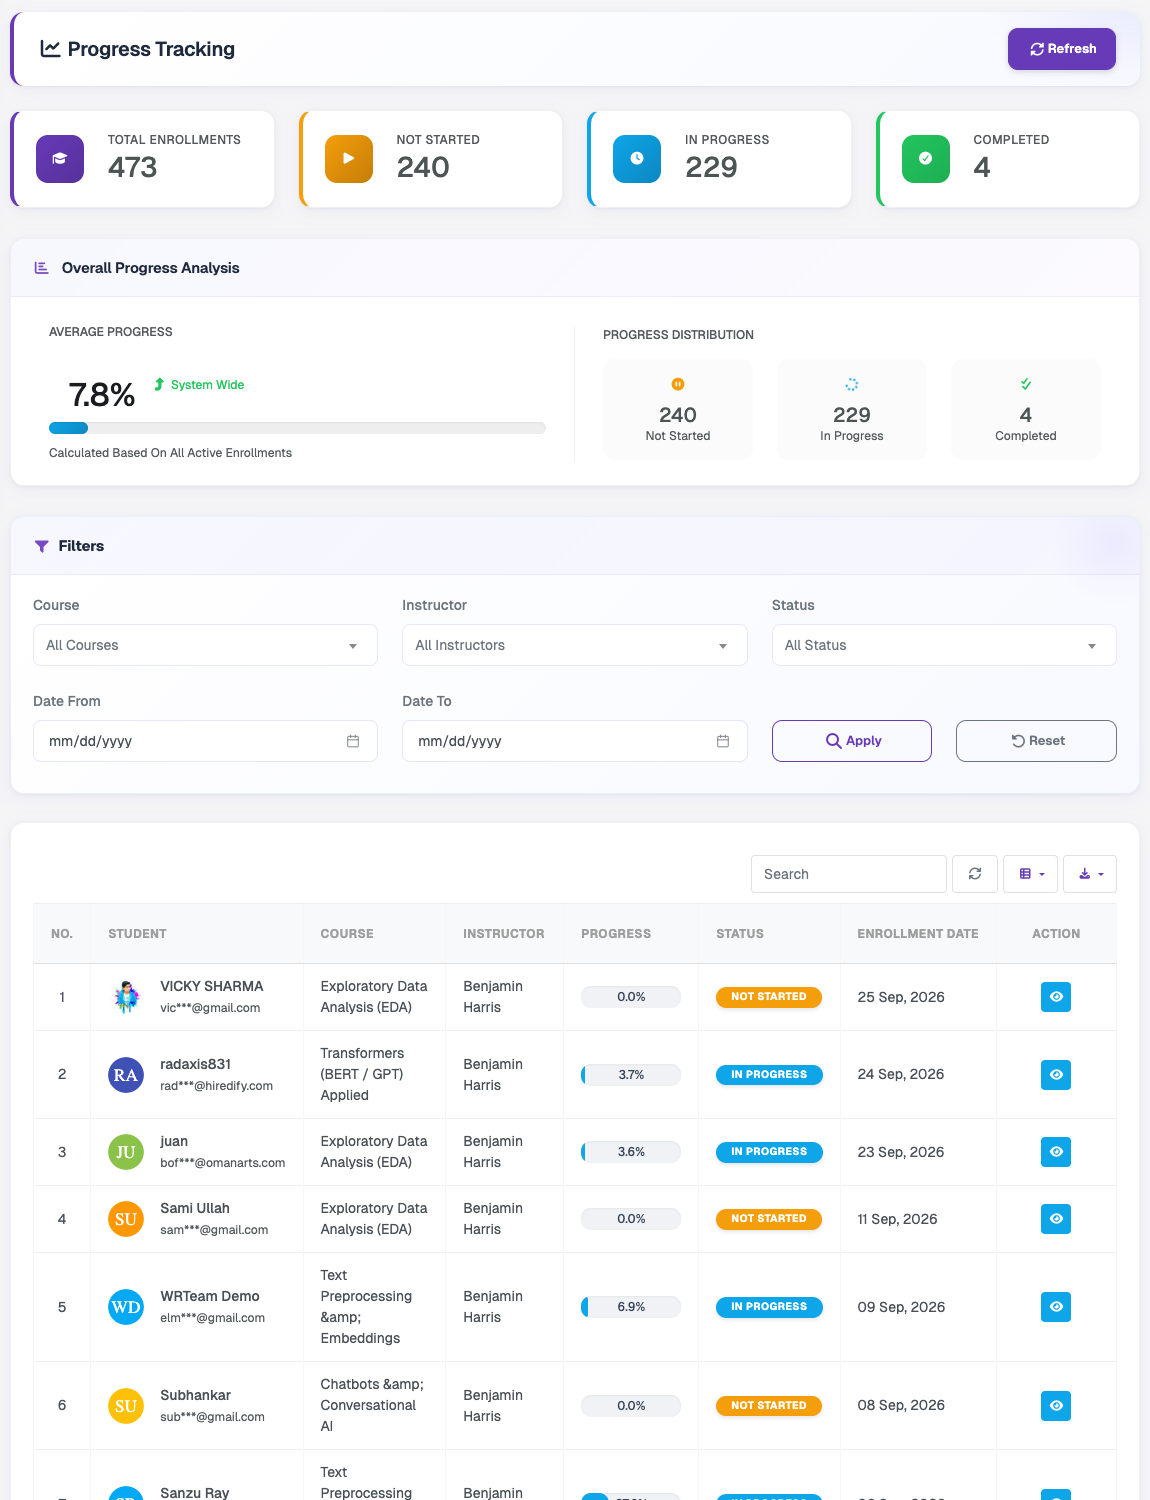Click the email rad***@hiredify.com

[216, 1086]
